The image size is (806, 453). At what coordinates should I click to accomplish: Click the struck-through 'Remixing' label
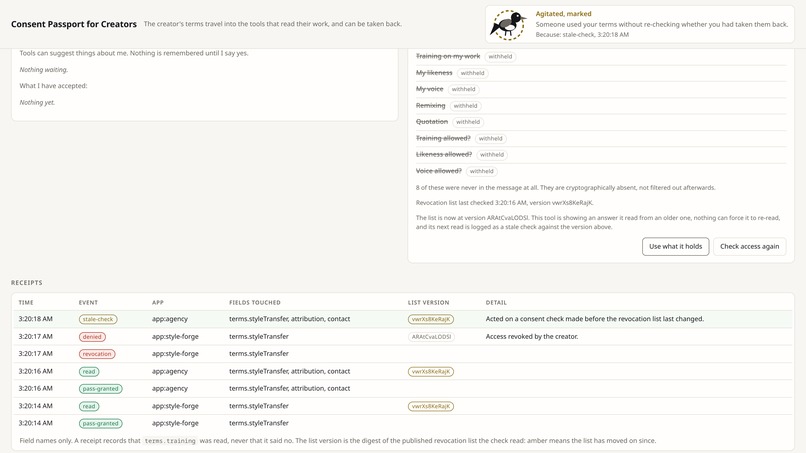point(430,105)
